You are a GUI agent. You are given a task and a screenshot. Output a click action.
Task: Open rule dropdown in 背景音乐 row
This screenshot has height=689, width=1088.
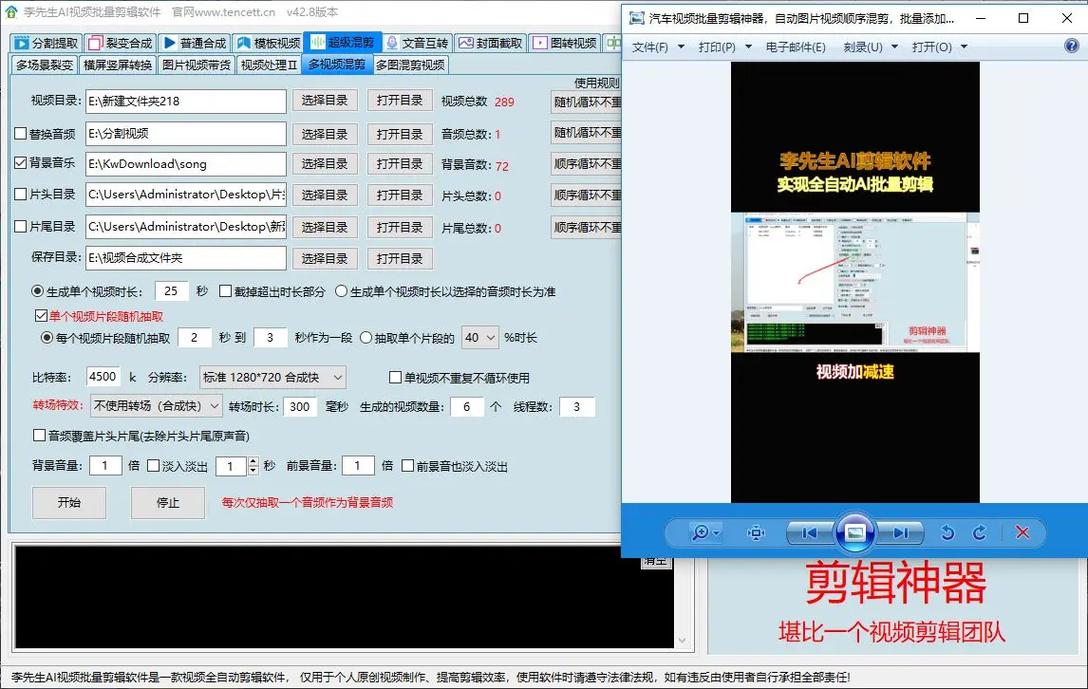pos(586,164)
